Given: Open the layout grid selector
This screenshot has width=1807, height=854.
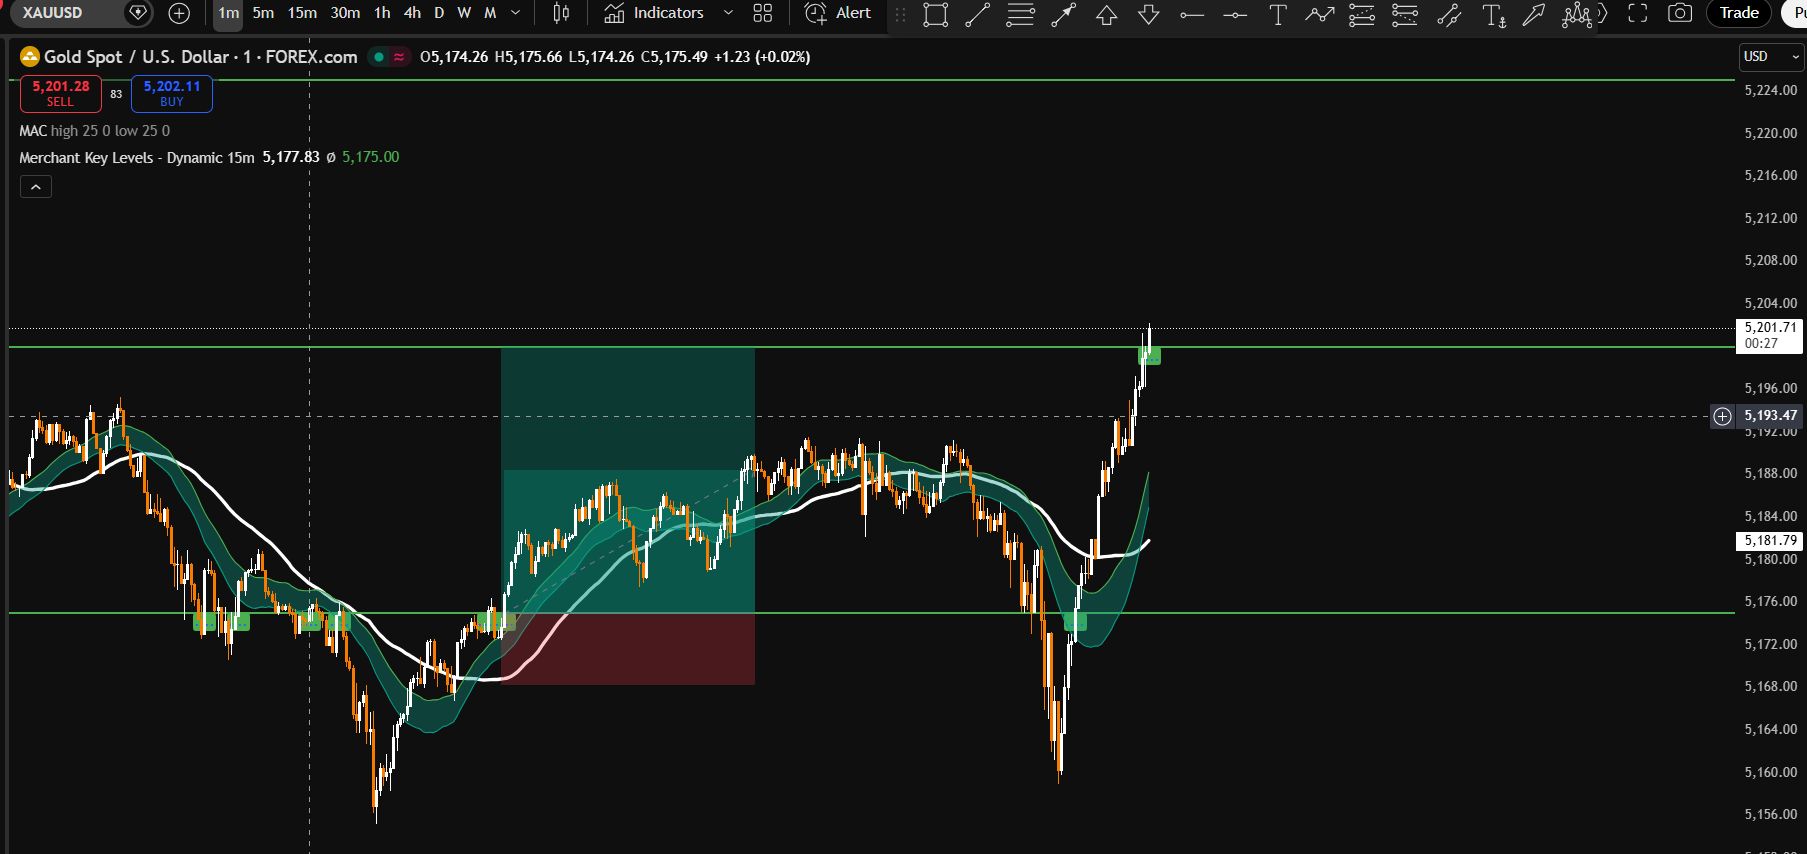Looking at the screenshot, I should point(763,13).
